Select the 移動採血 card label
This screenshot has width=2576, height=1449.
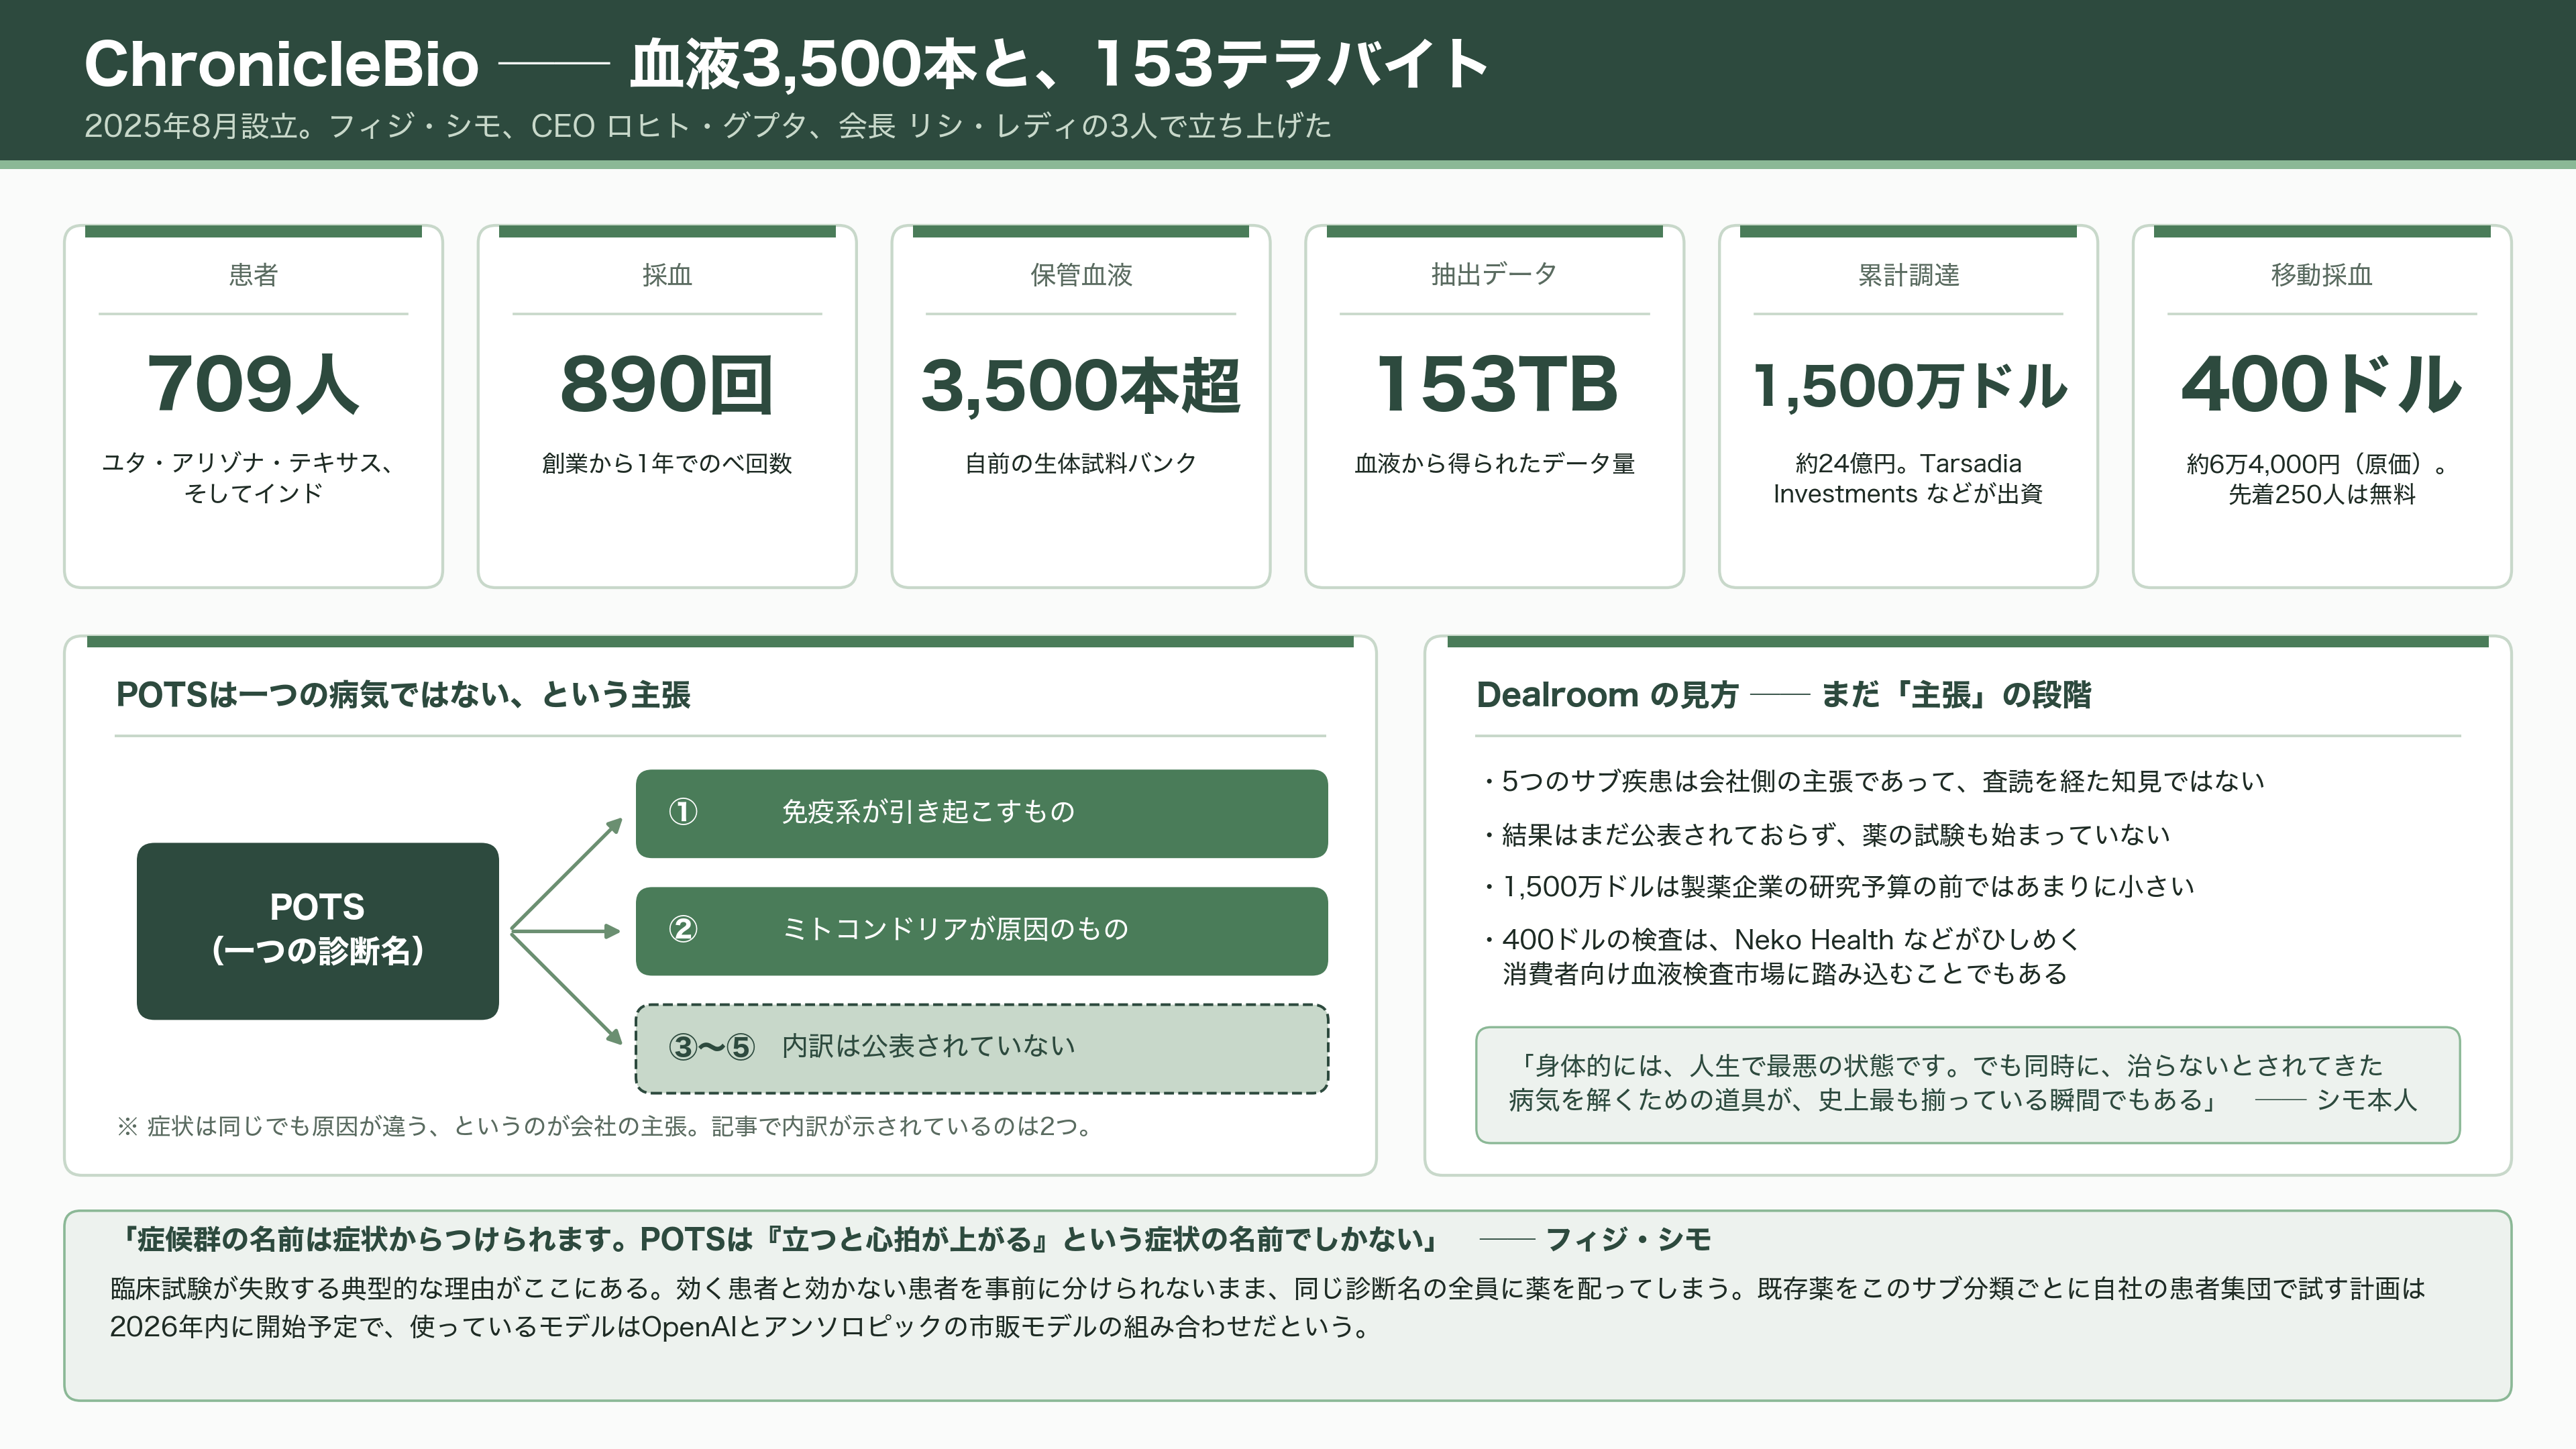2322,275
